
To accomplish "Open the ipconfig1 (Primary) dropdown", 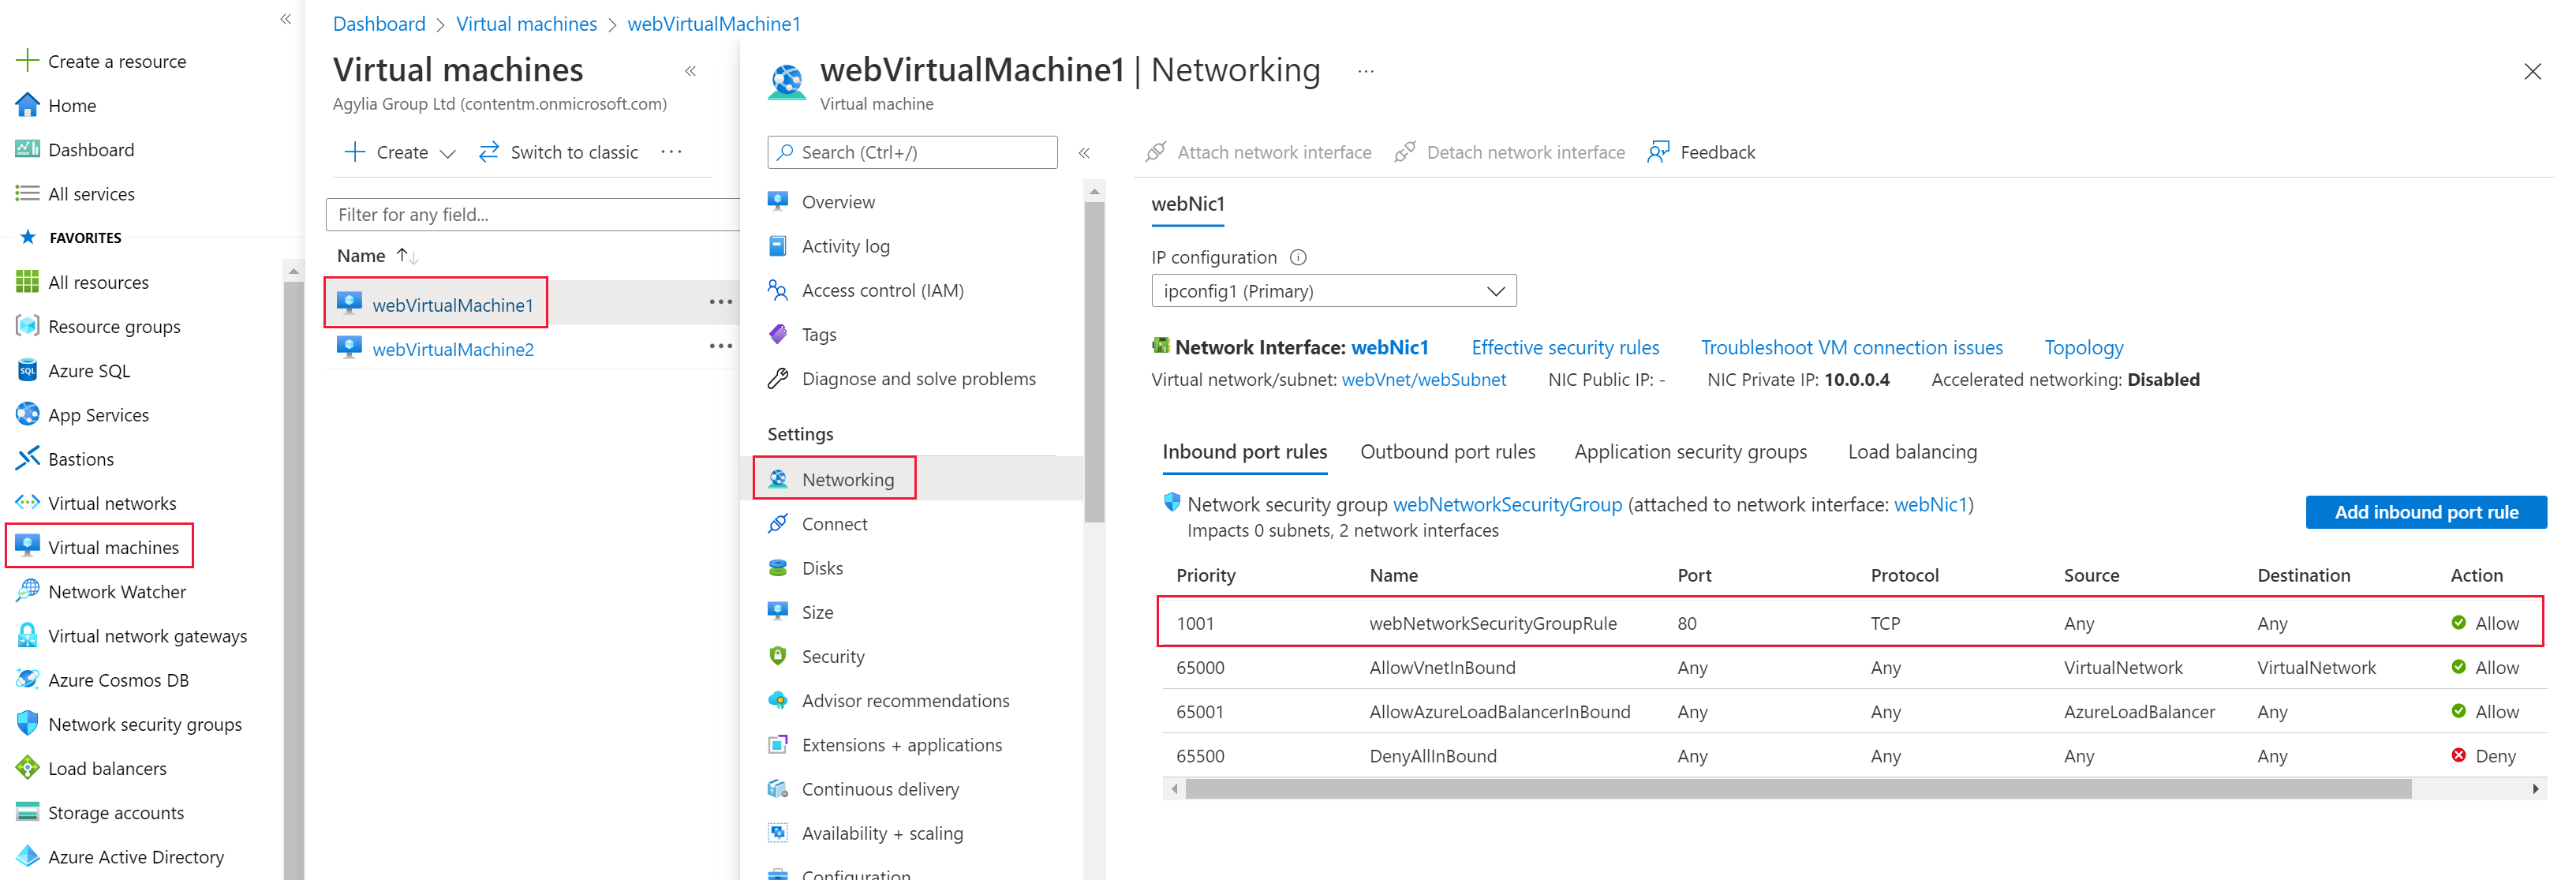I will point(1334,291).
